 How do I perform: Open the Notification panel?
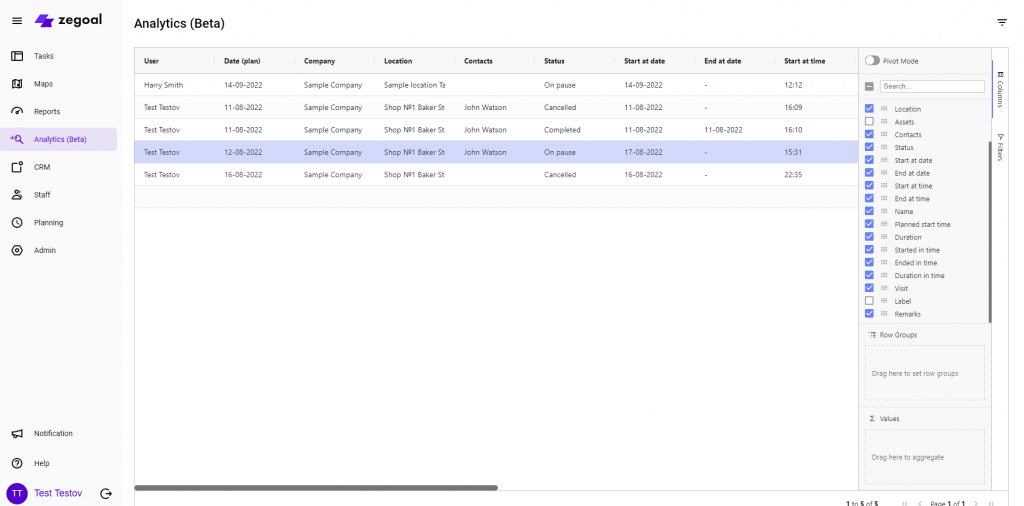pyautogui.click(x=53, y=434)
